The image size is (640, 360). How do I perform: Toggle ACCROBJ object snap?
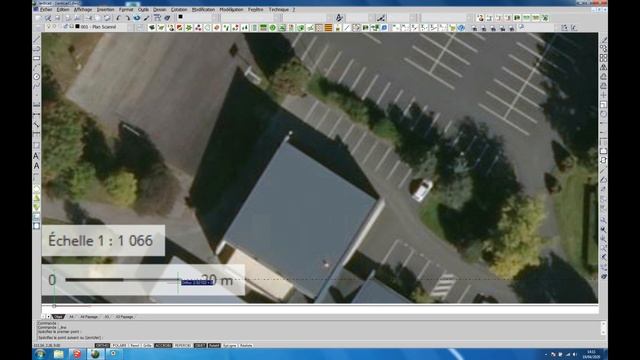pyautogui.click(x=163, y=346)
